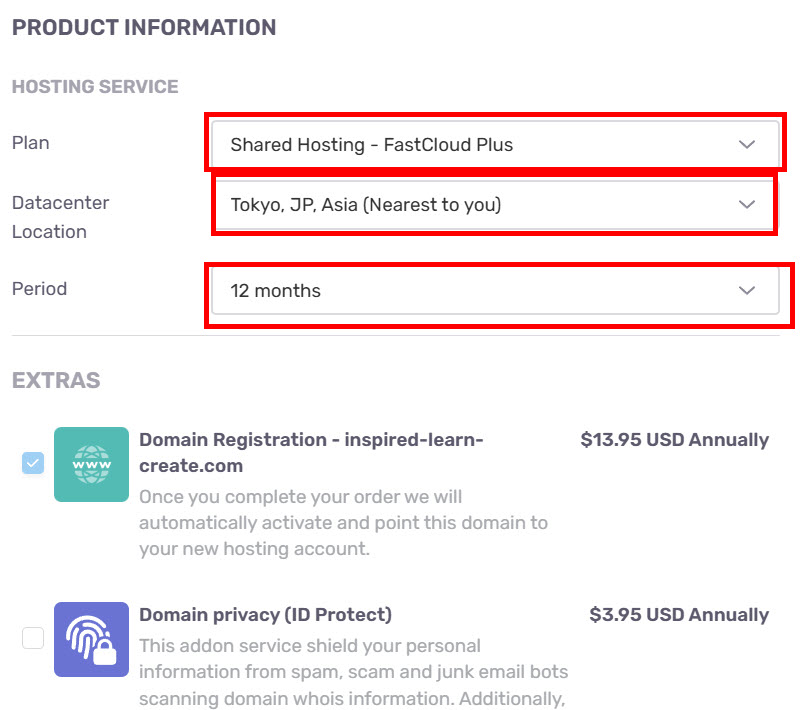This screenshot has height=710, width=806.
Task: Click the Plan field label
Action: tap(31, 143)
